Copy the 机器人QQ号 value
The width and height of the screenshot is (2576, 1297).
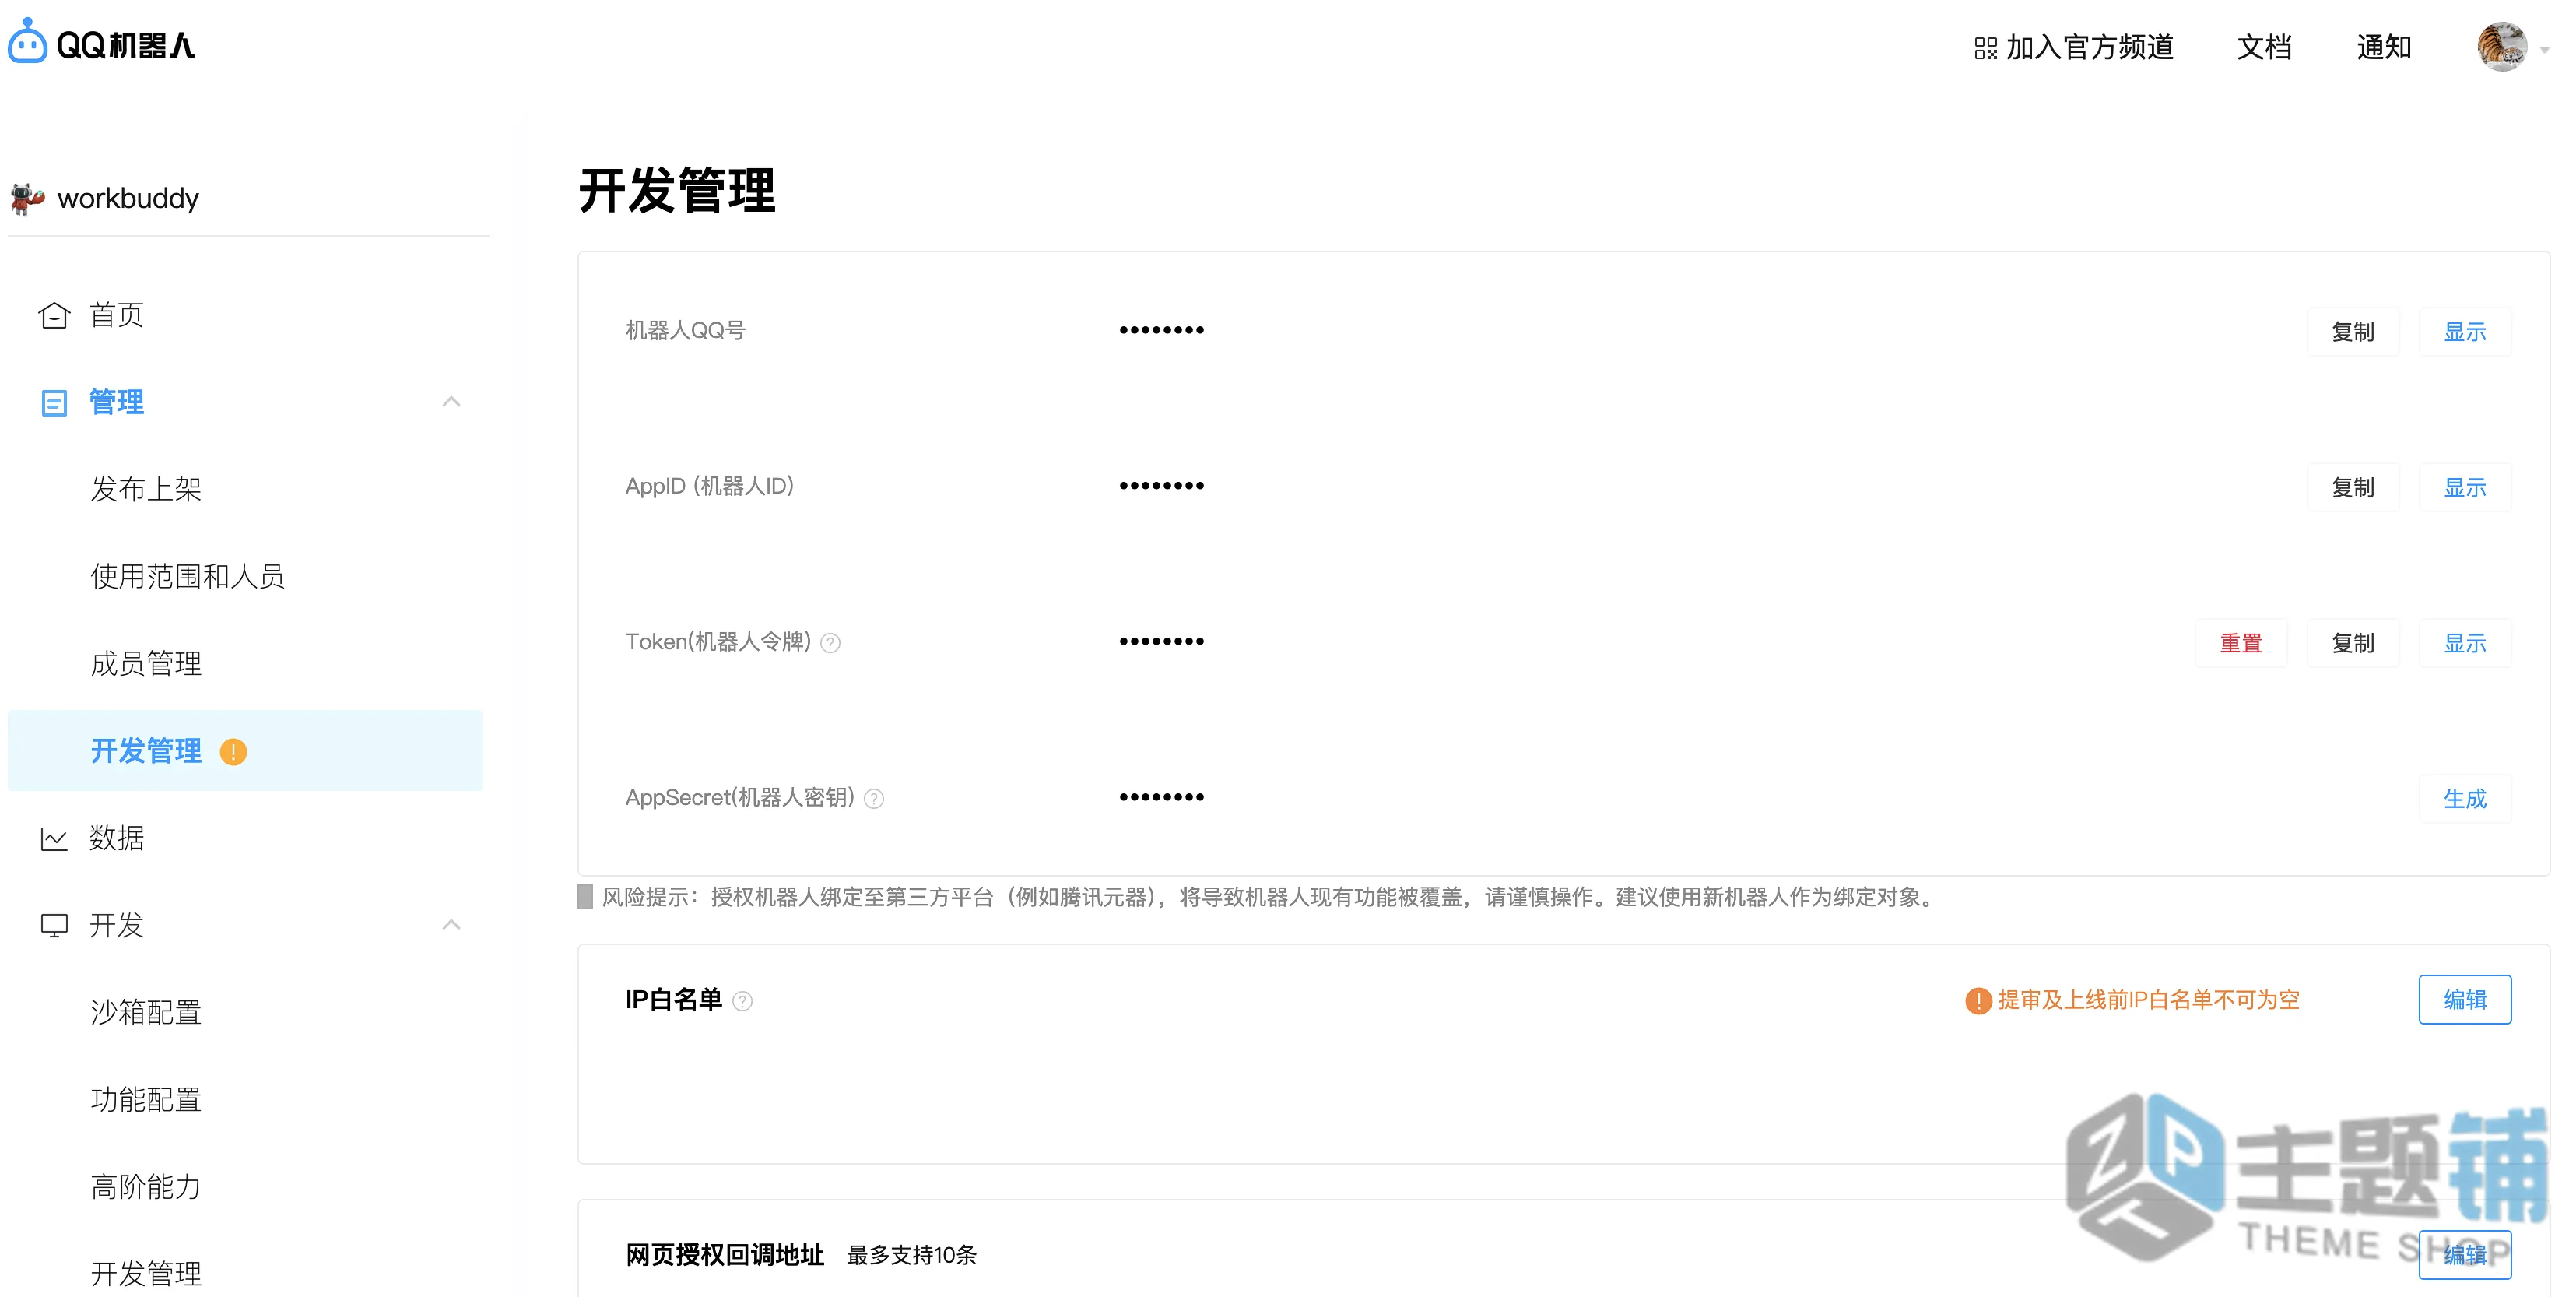[x=2353, y=332]
